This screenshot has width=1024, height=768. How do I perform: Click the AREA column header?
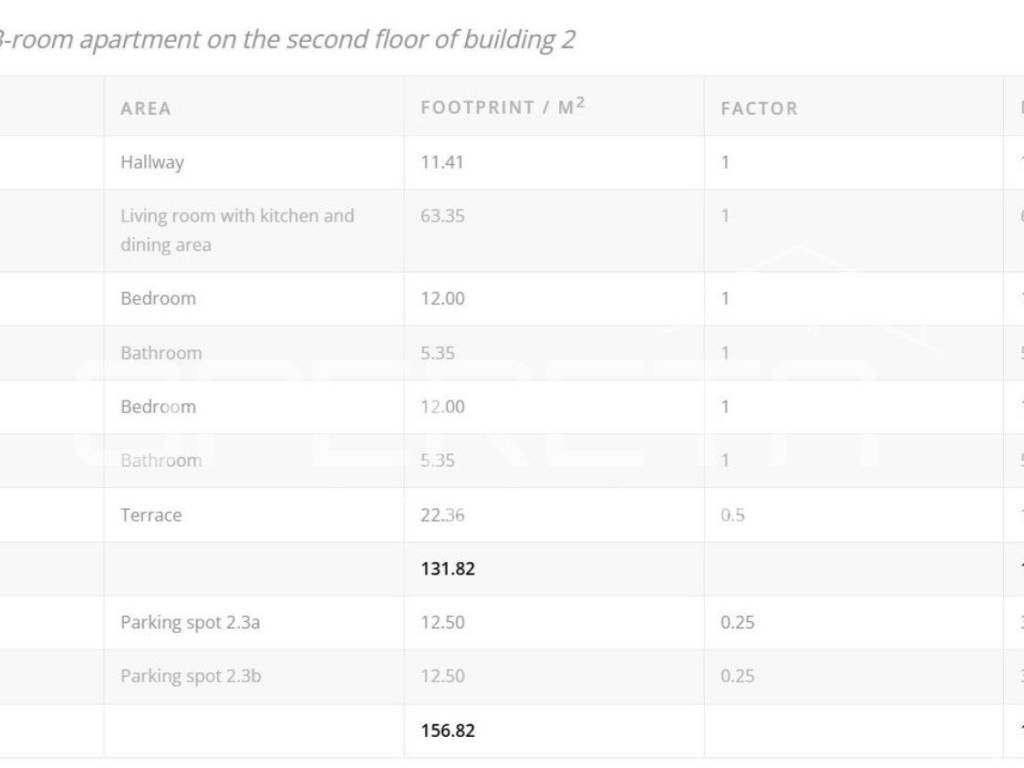pos(146,108)
